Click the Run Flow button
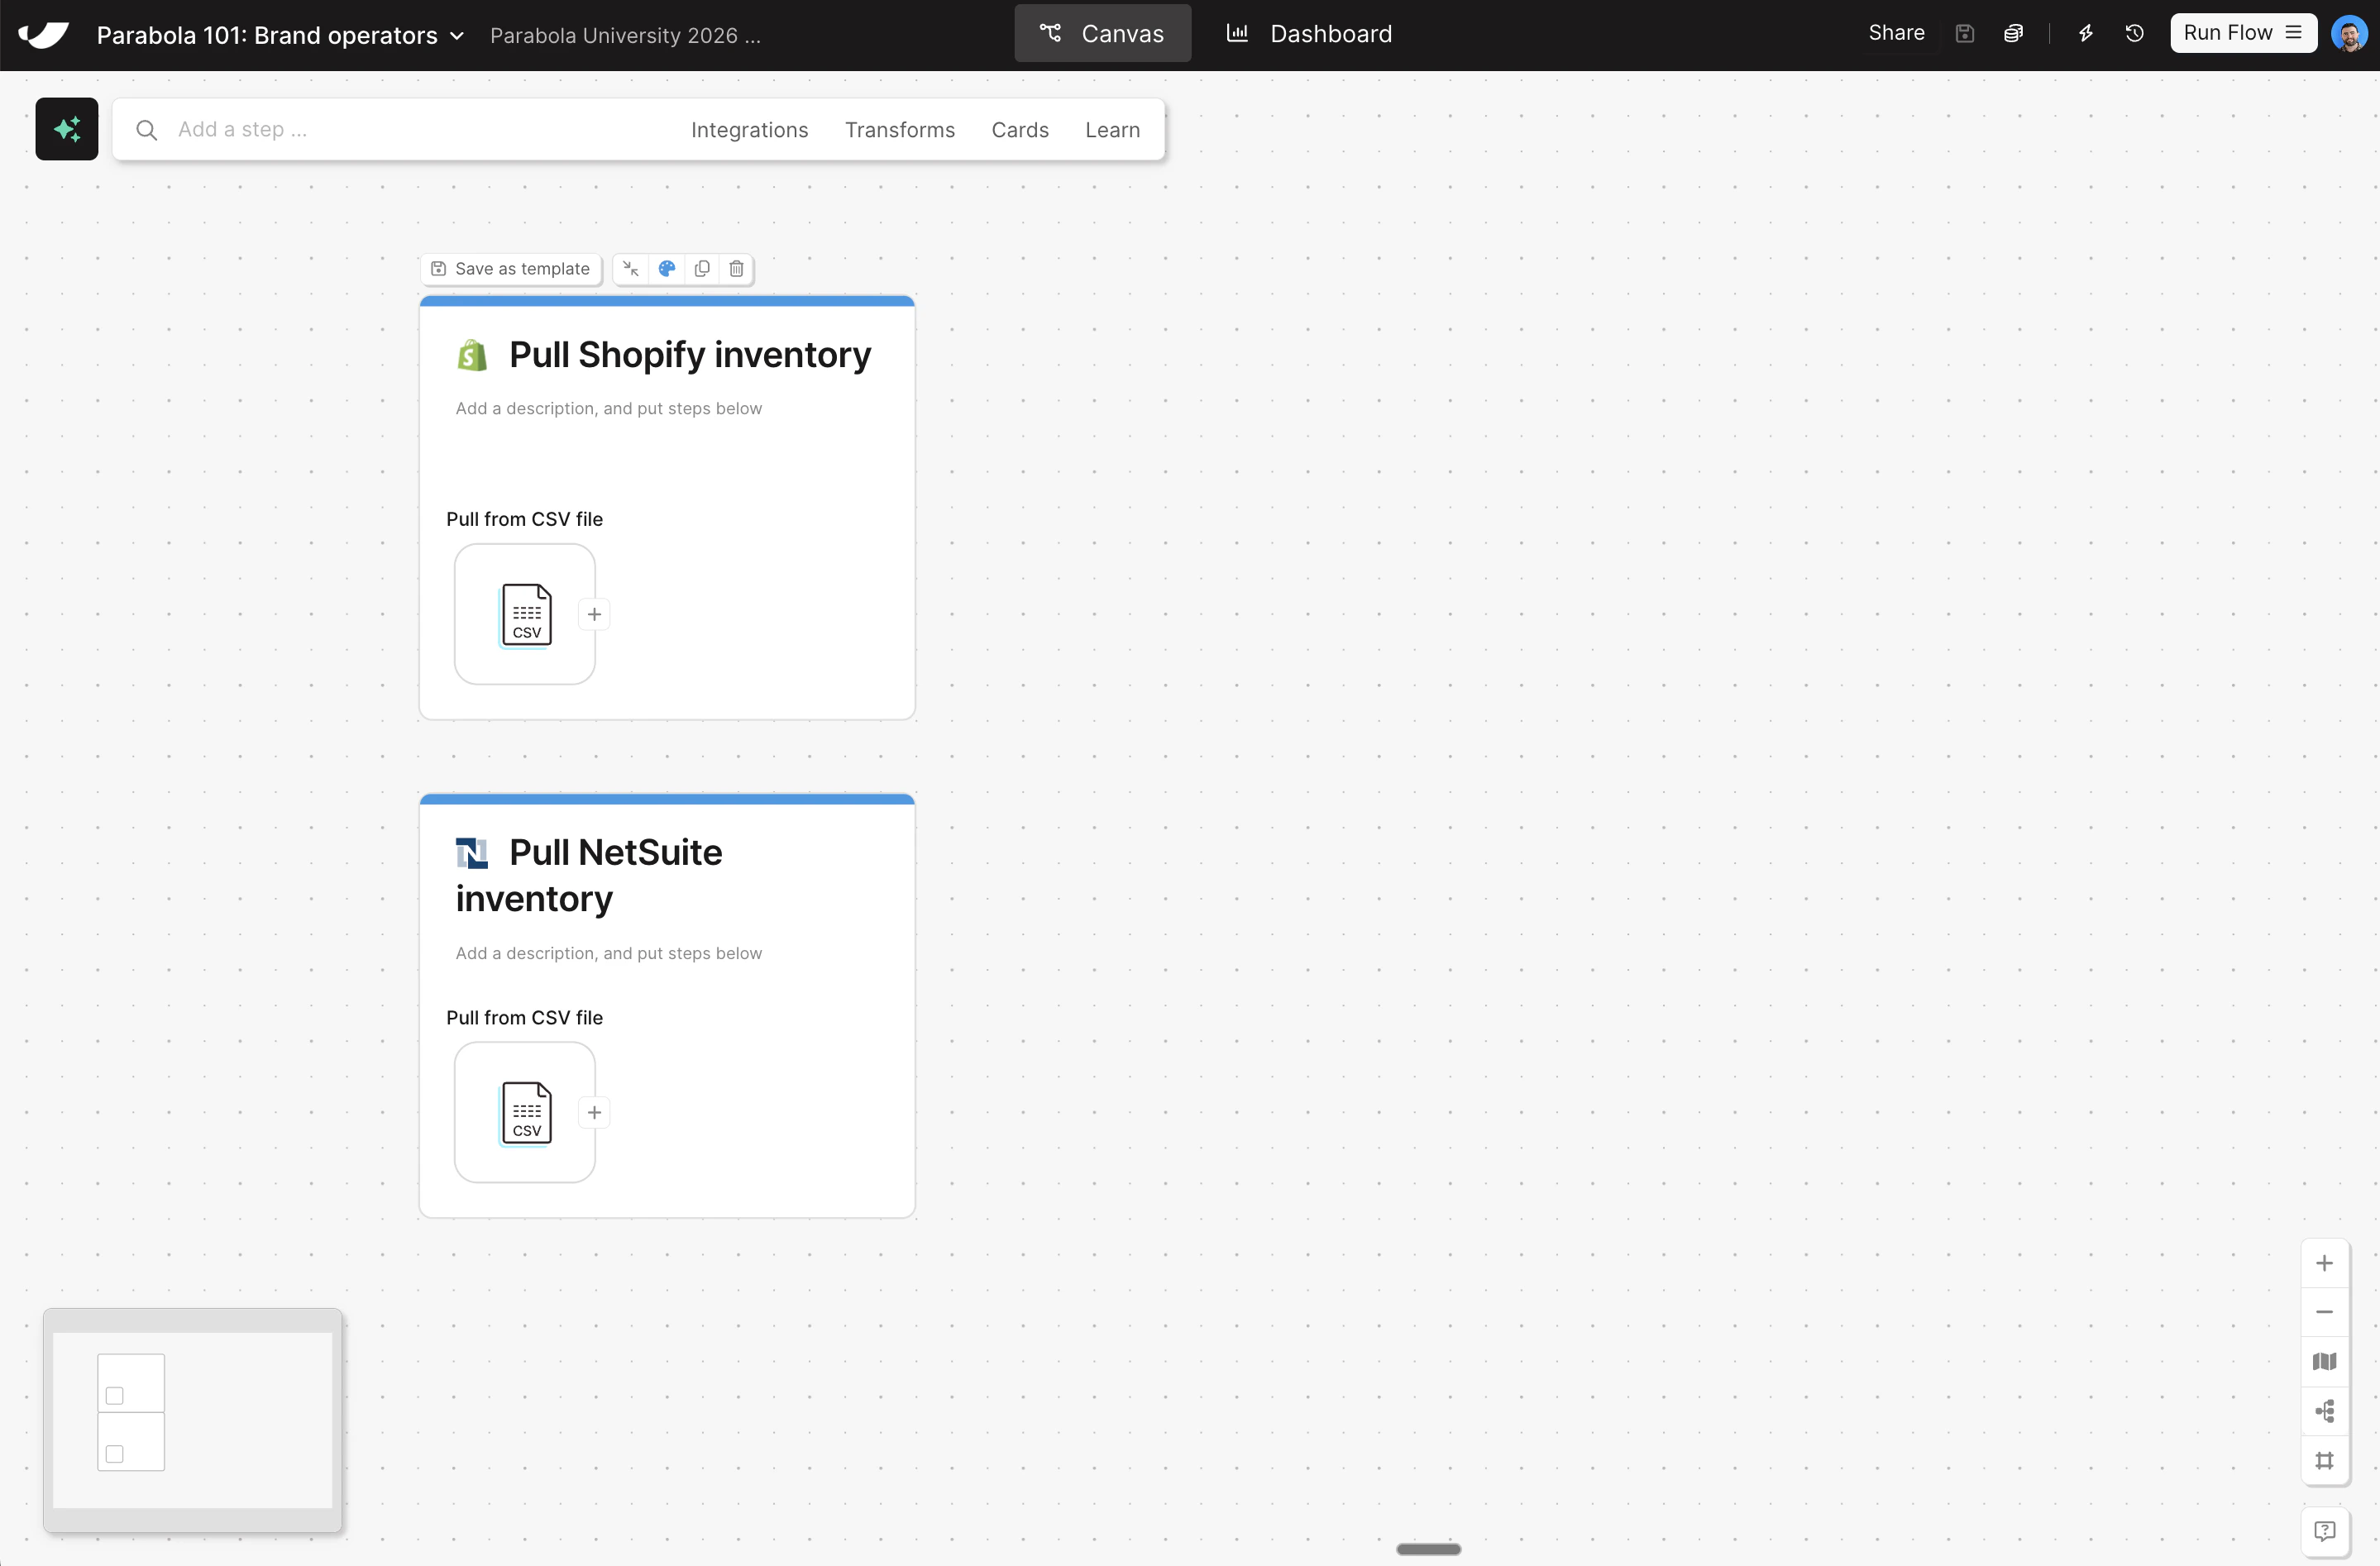The image size is (2380, 1566). pos(2243,33)
